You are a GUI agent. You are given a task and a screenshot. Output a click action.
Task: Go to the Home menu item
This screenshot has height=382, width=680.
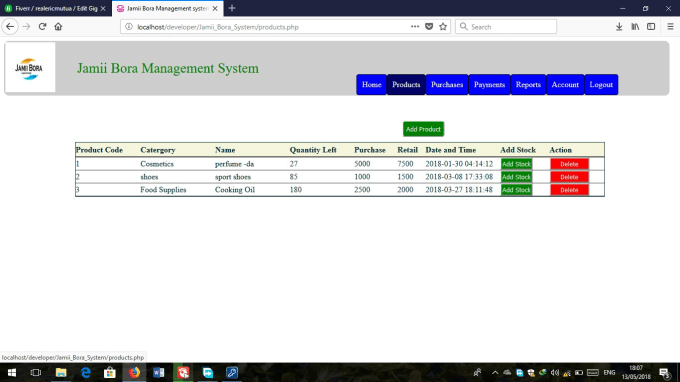[371, 85]
